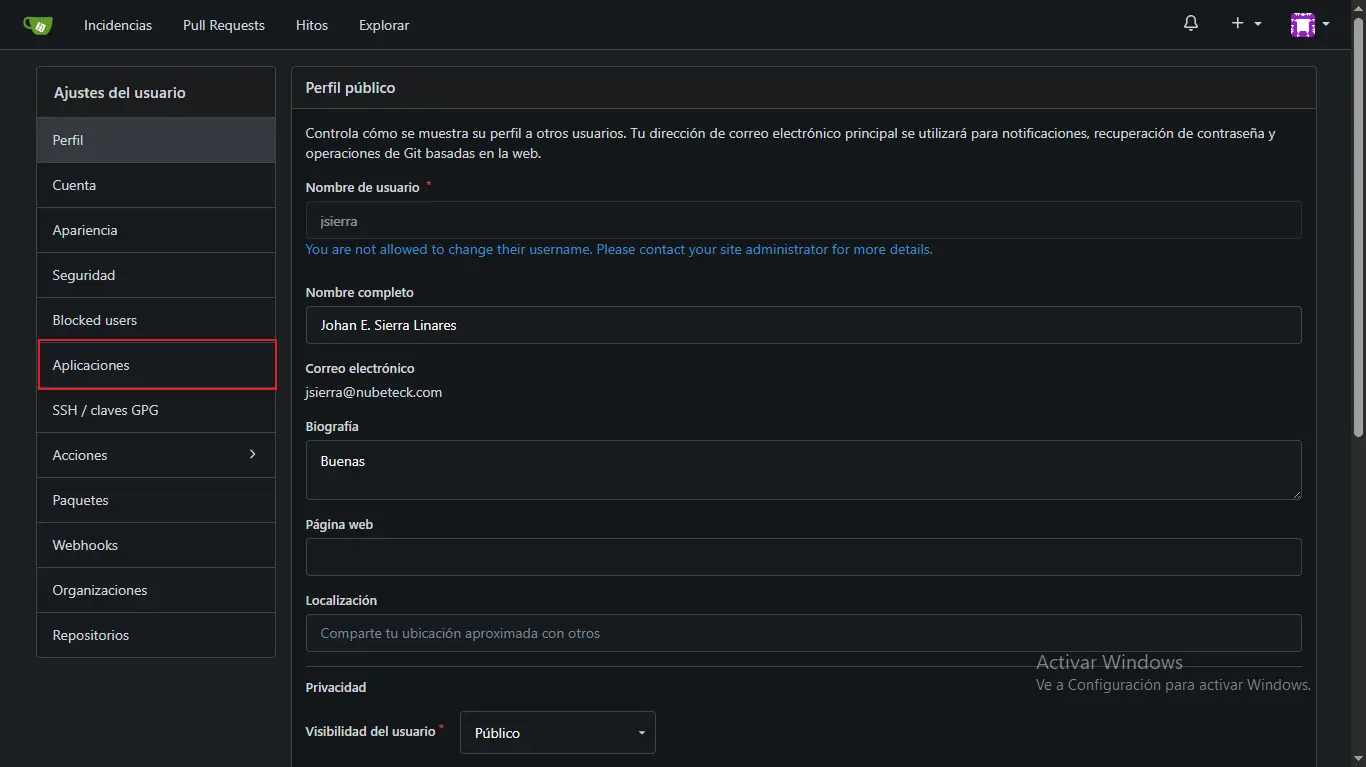
Task: Click the plus icon to create new
Action: (1237, 22)
